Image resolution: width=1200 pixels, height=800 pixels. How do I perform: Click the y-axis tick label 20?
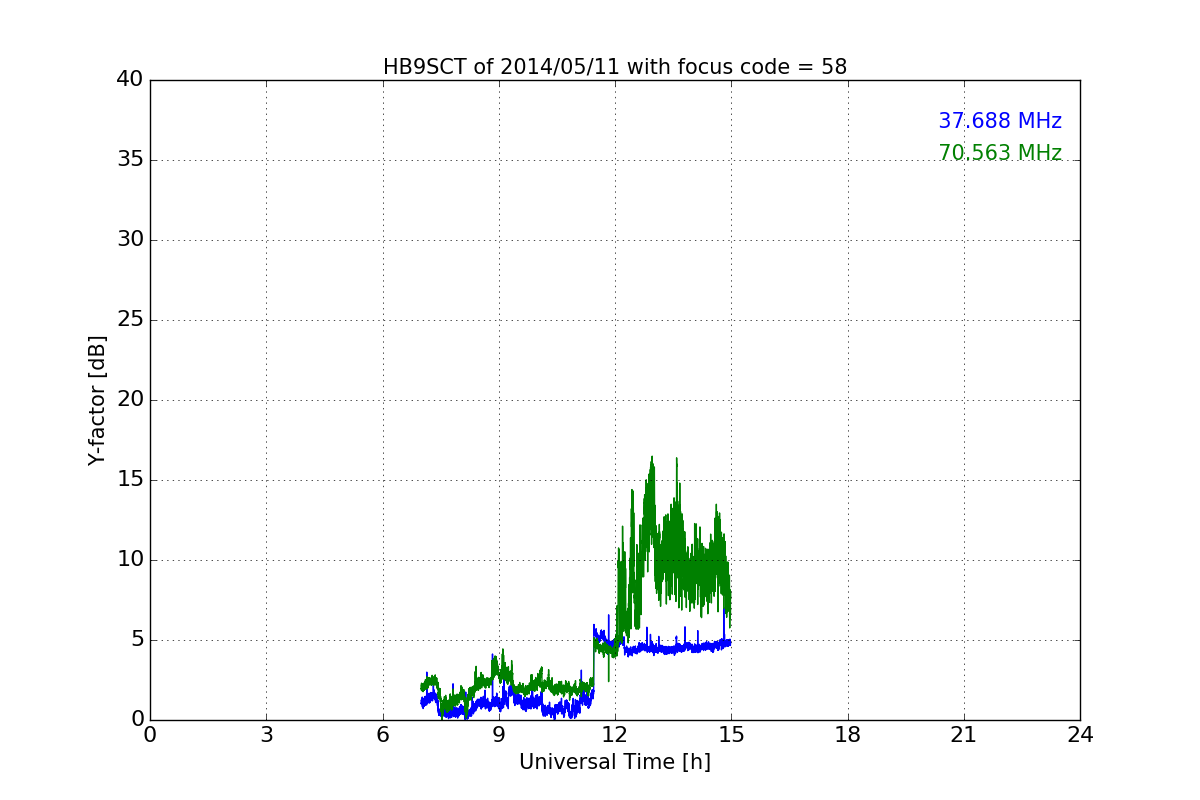(129, 400)
